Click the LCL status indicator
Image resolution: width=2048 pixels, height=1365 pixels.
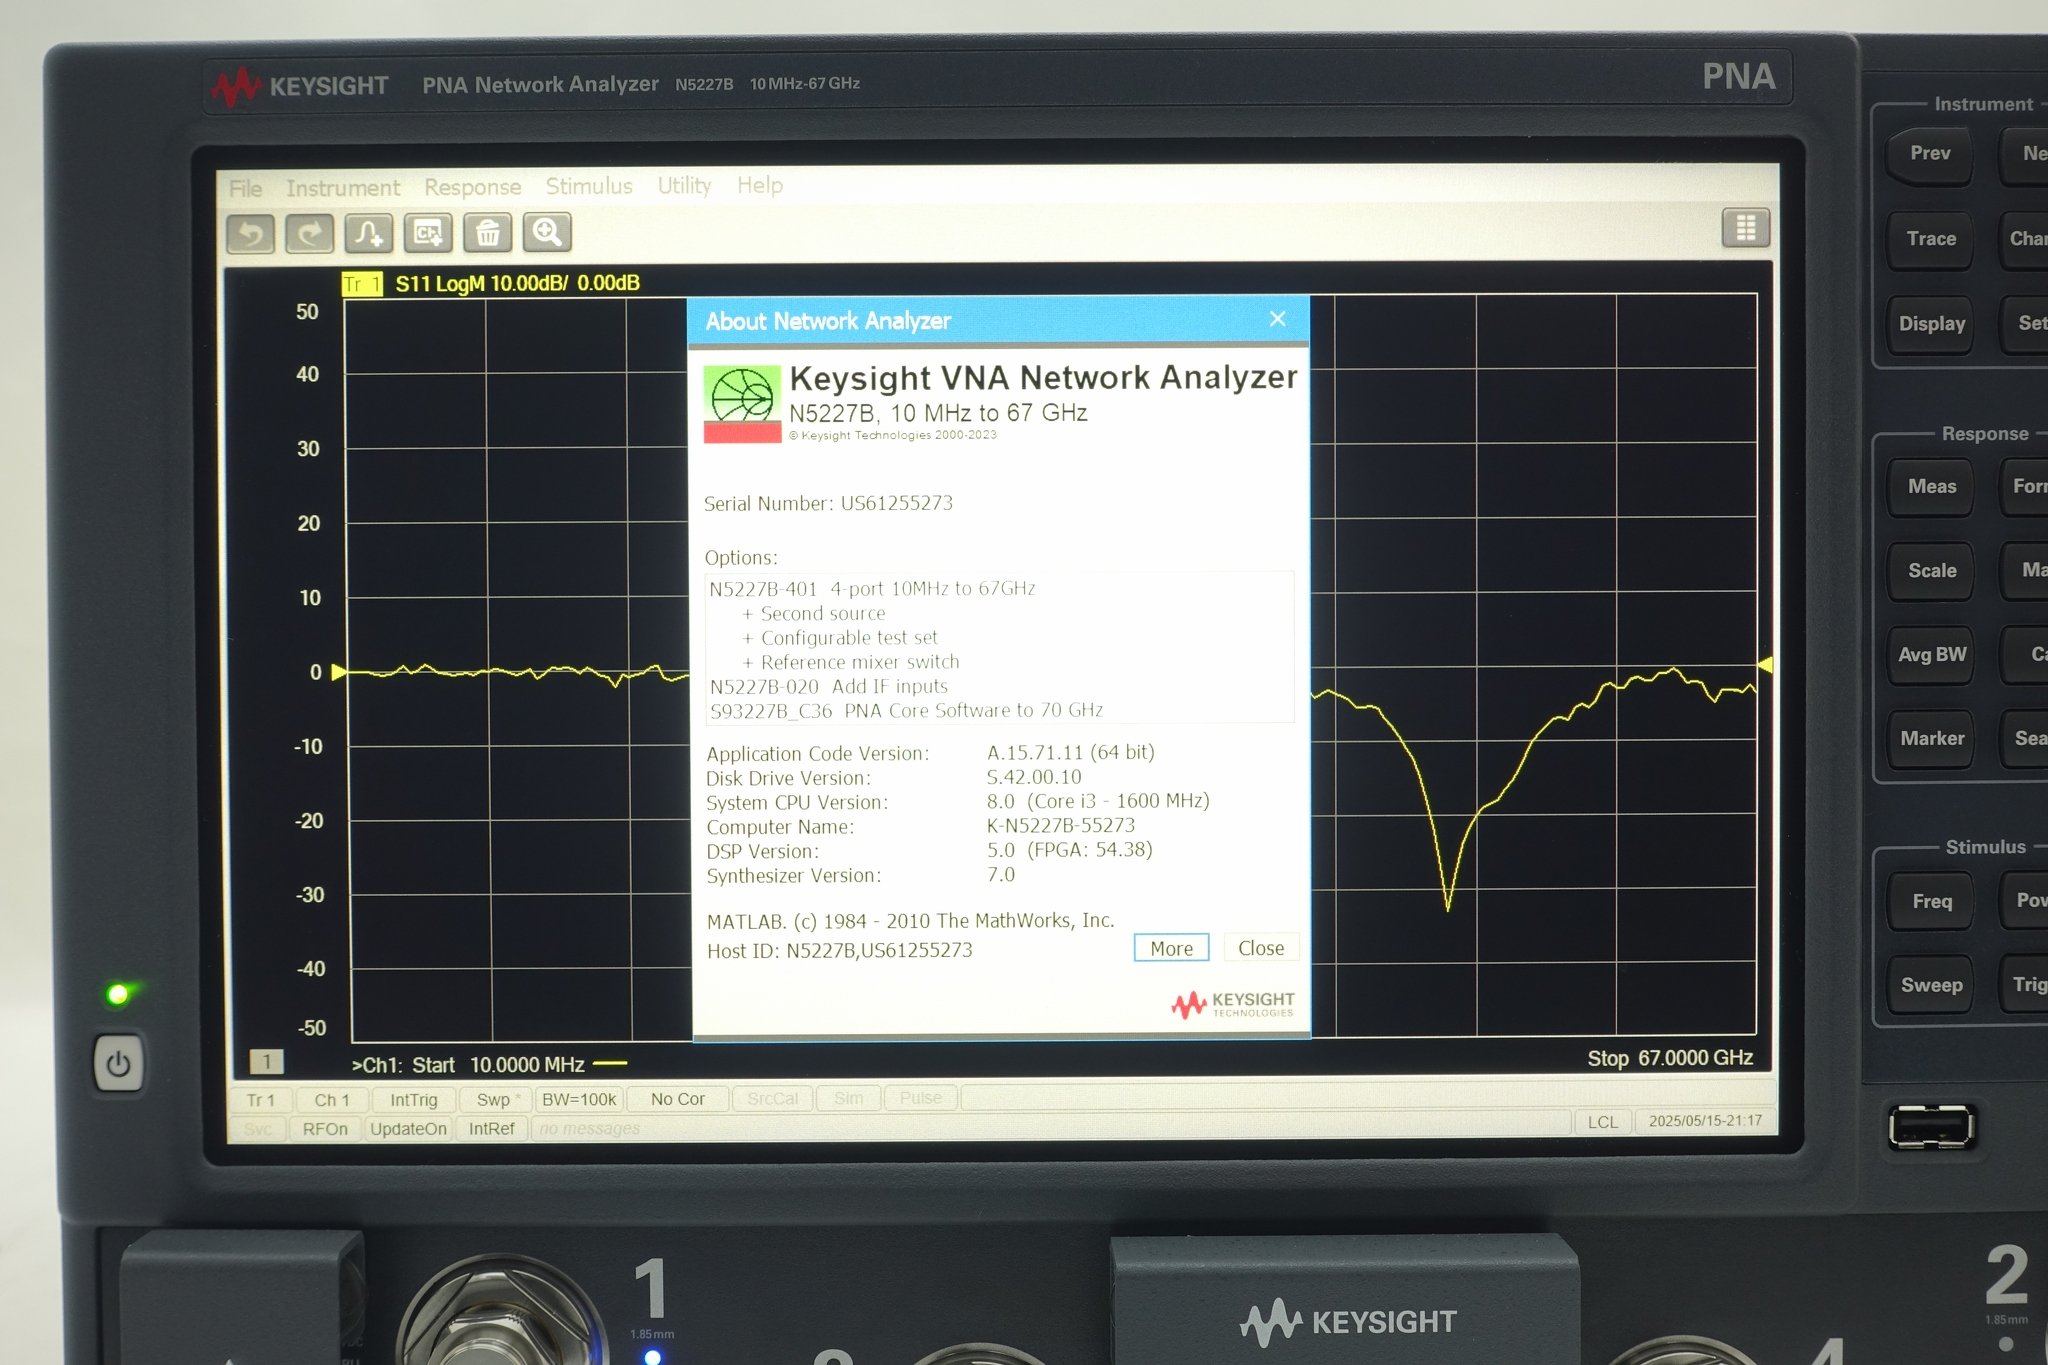tap(1603, 1122)
